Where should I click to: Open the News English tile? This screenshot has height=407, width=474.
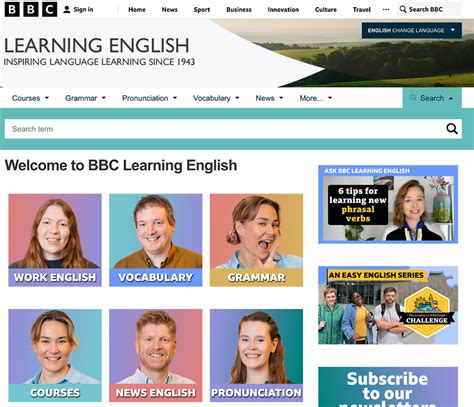tap(156, 355)
